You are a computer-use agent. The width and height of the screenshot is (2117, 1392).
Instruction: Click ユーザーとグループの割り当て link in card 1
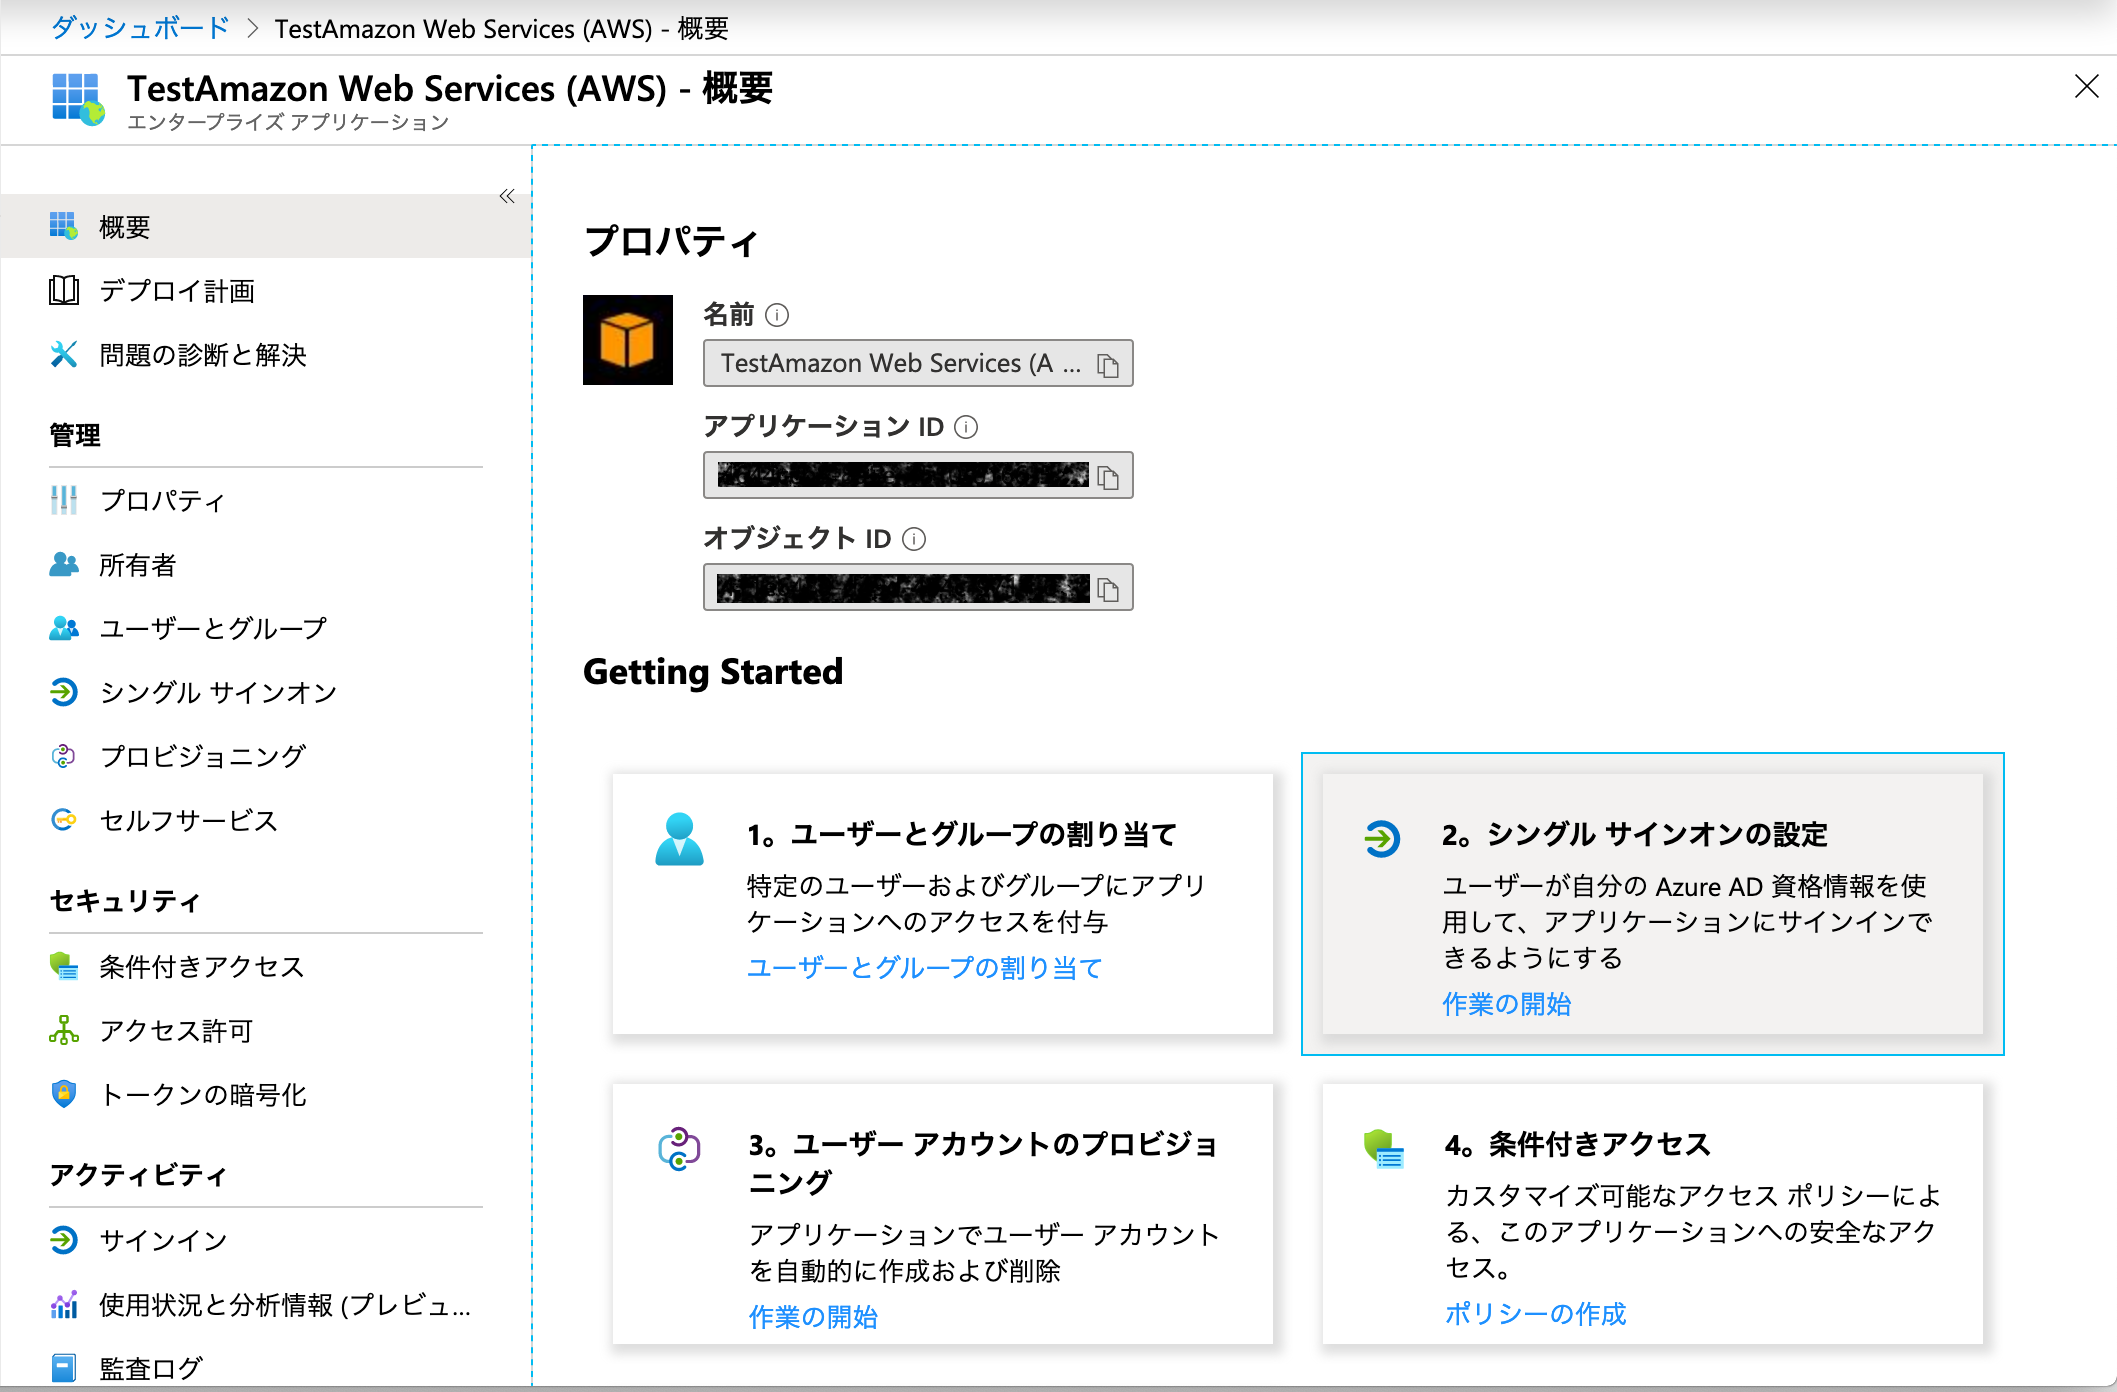(924, 967)
